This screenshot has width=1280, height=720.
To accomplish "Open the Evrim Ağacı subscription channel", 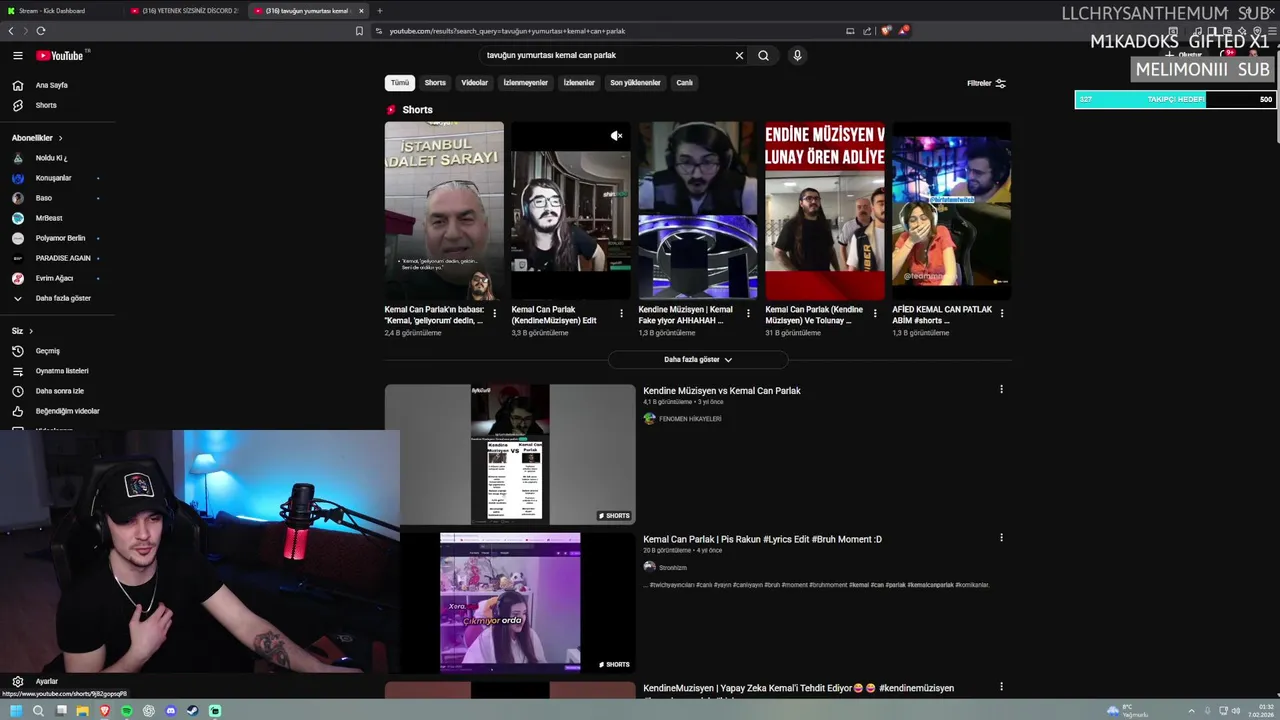I will coord(58,278).
